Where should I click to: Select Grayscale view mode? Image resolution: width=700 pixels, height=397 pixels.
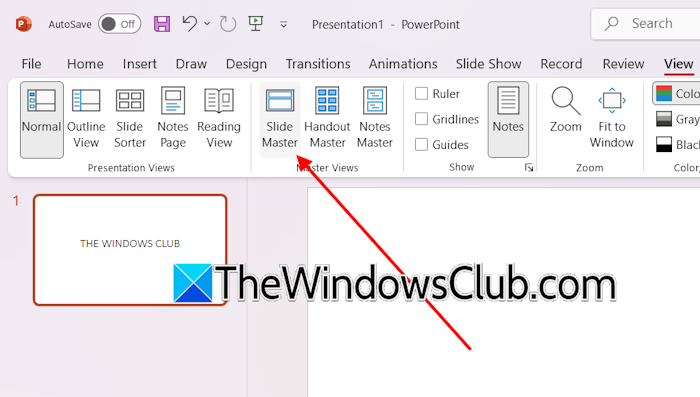pos(677,119)
